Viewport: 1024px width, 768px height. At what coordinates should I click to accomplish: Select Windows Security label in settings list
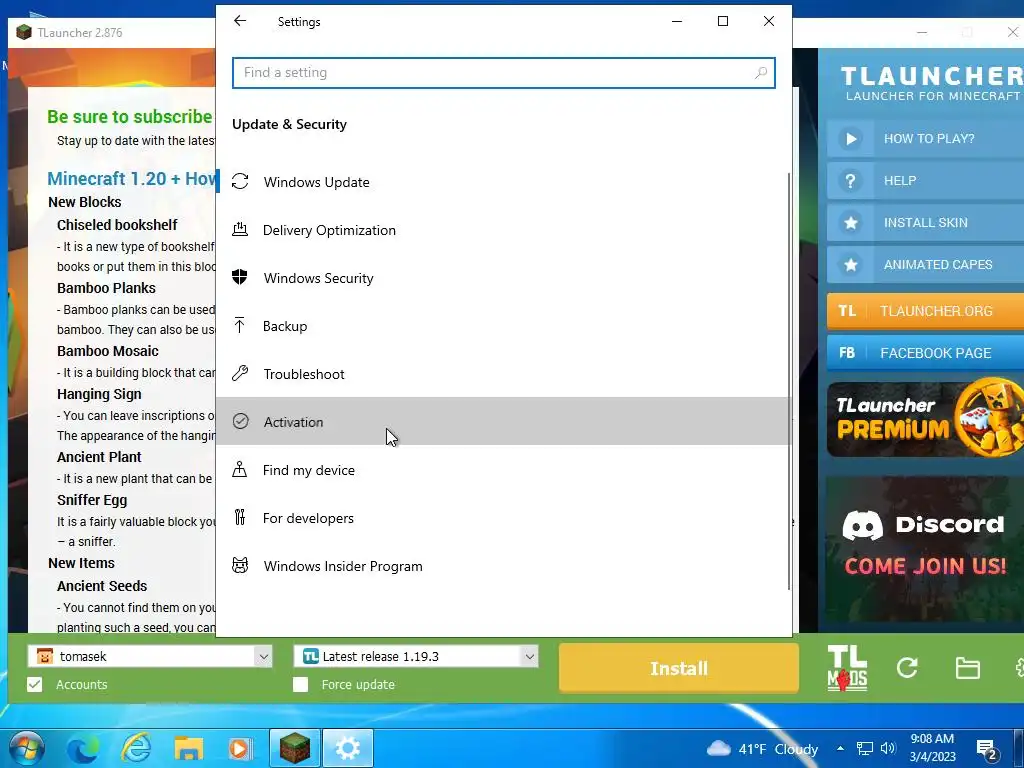click(x=319, y=278)
